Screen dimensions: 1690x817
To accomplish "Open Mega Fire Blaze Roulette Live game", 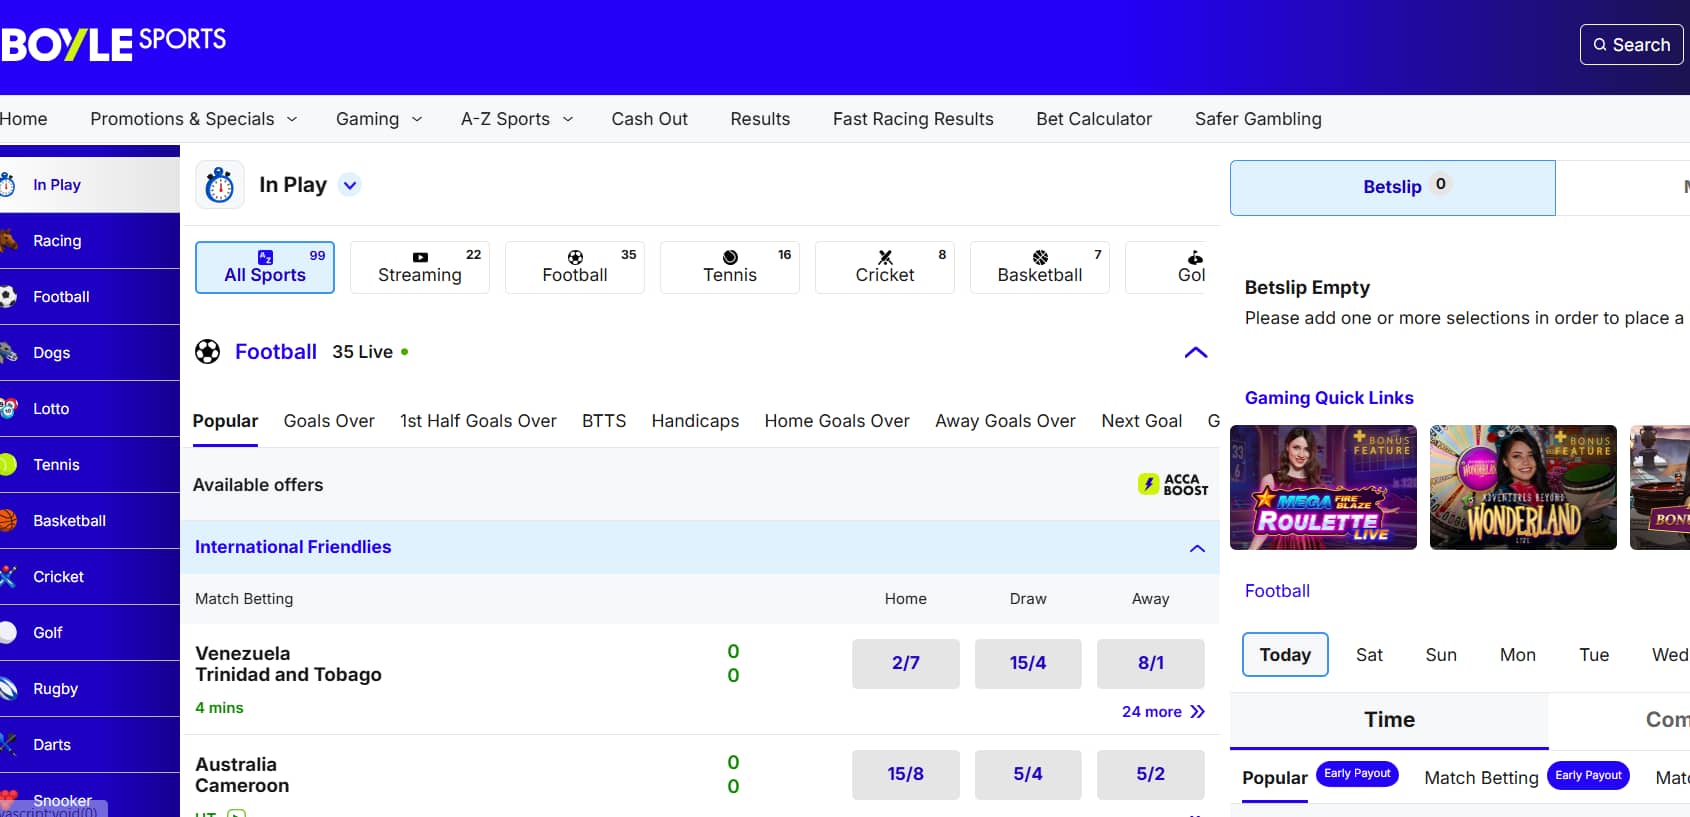I will point(1323,487).
